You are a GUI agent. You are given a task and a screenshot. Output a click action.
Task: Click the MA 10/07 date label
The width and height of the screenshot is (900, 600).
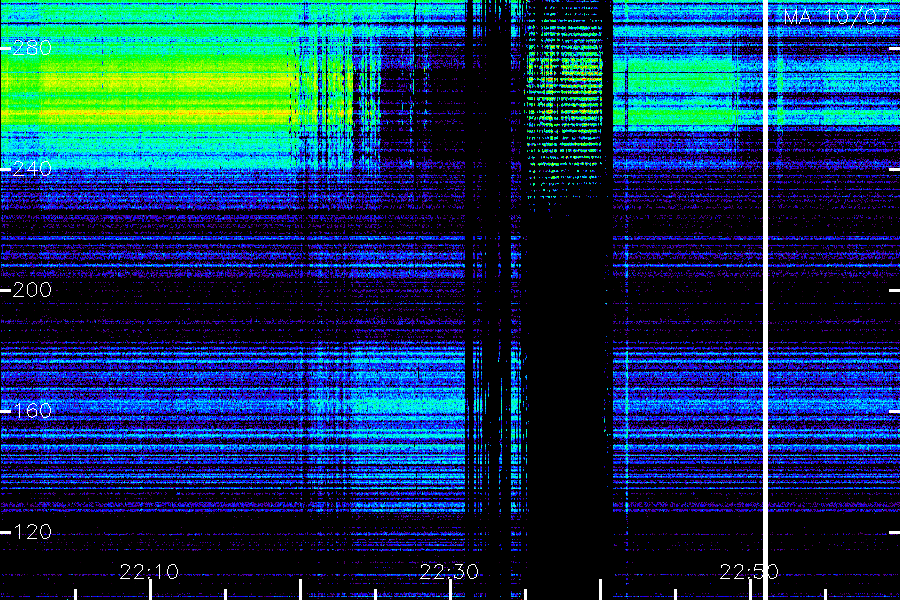pyautogui.click(x=837, y=17)
